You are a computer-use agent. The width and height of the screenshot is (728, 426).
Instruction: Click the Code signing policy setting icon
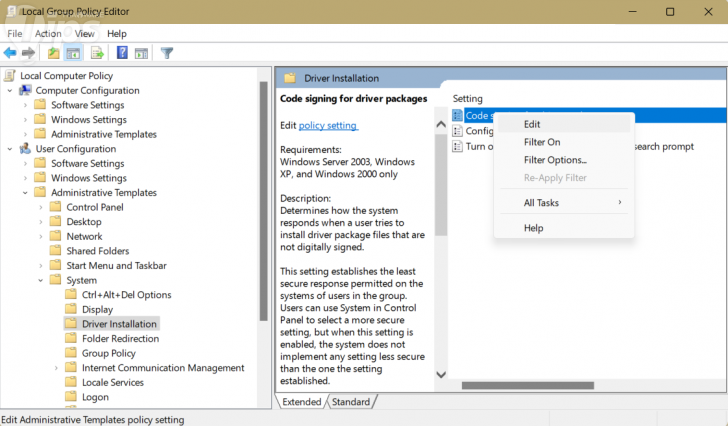pos(457,115)
